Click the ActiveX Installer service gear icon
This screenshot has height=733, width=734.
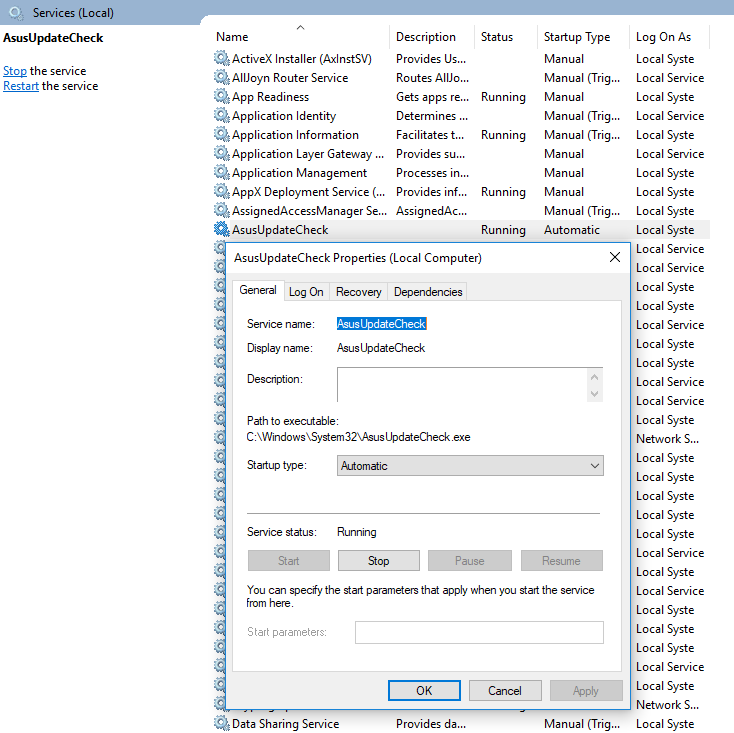tap(221, 58)
